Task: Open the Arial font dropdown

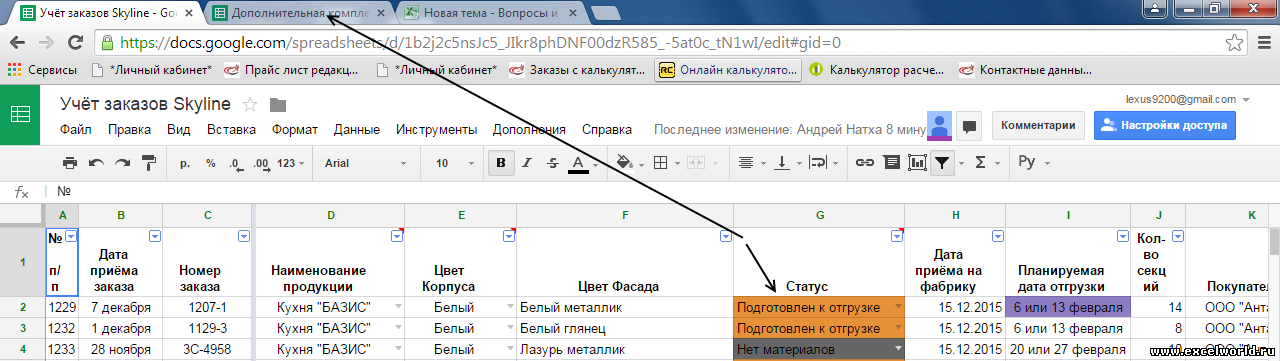Action: (x=366, y=163)
